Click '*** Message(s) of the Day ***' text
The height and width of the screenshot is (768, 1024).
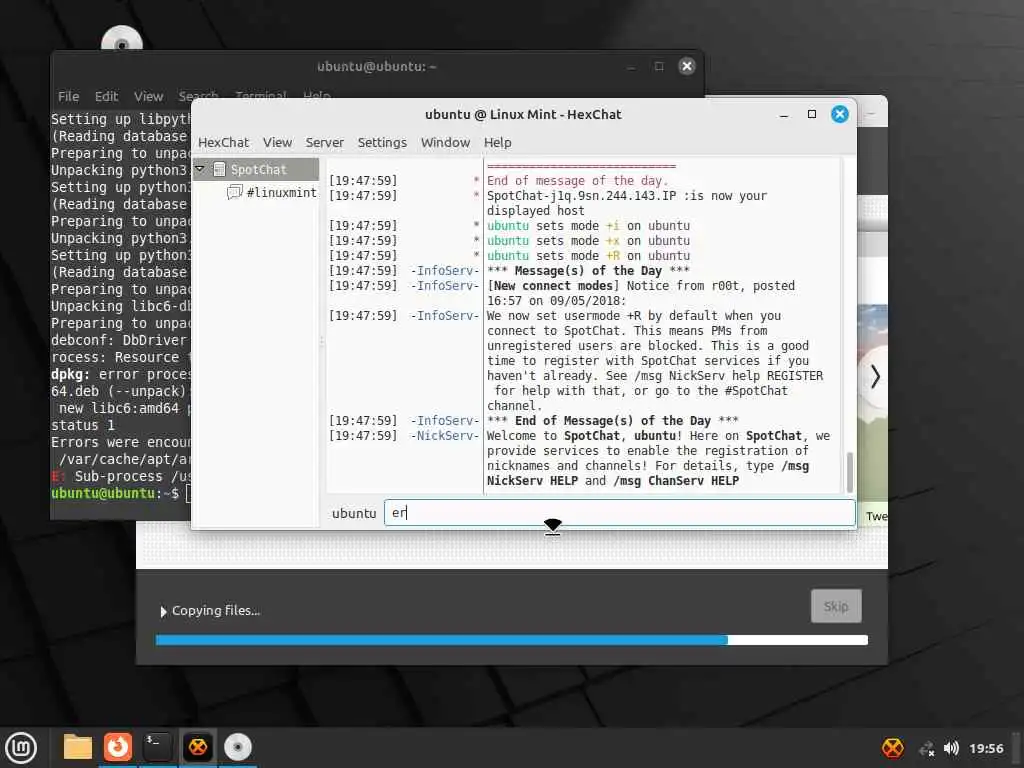[x=588, y=271]
